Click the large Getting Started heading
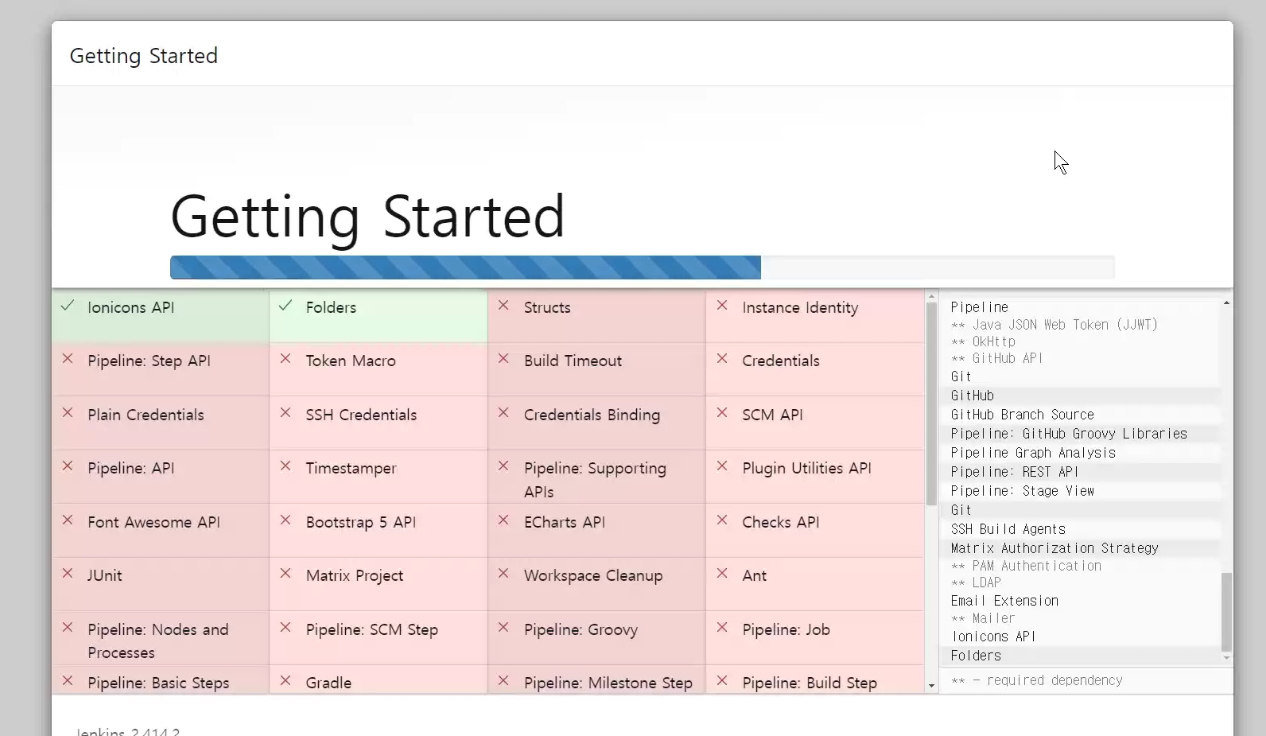Screen dimensions: 1266x736 pyautogui.click(x=367, y=215)
